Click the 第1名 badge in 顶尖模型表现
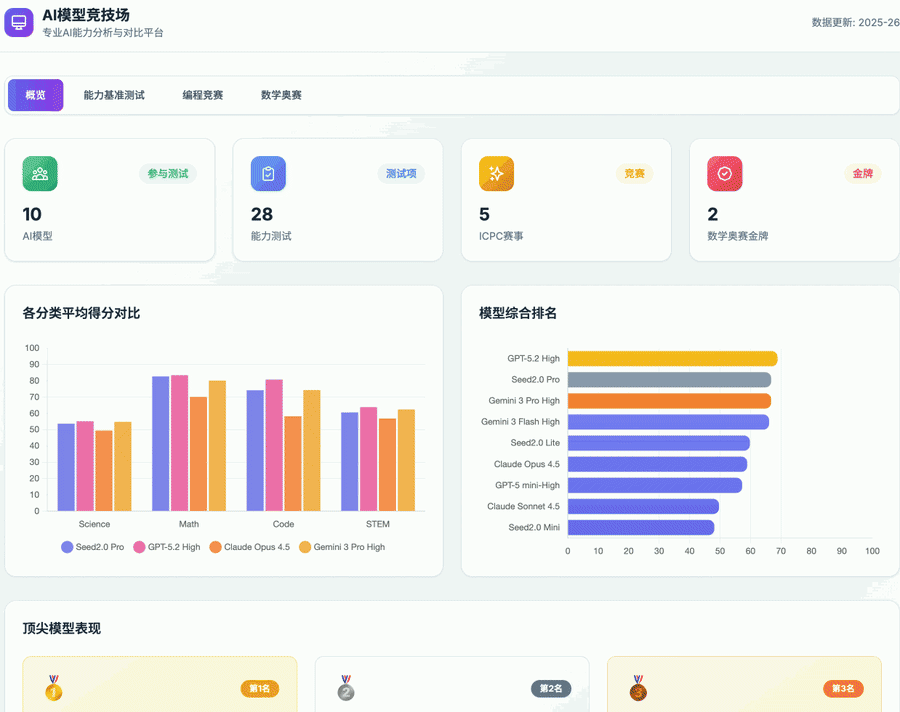900x712 pixels. (x=260, y=689)
